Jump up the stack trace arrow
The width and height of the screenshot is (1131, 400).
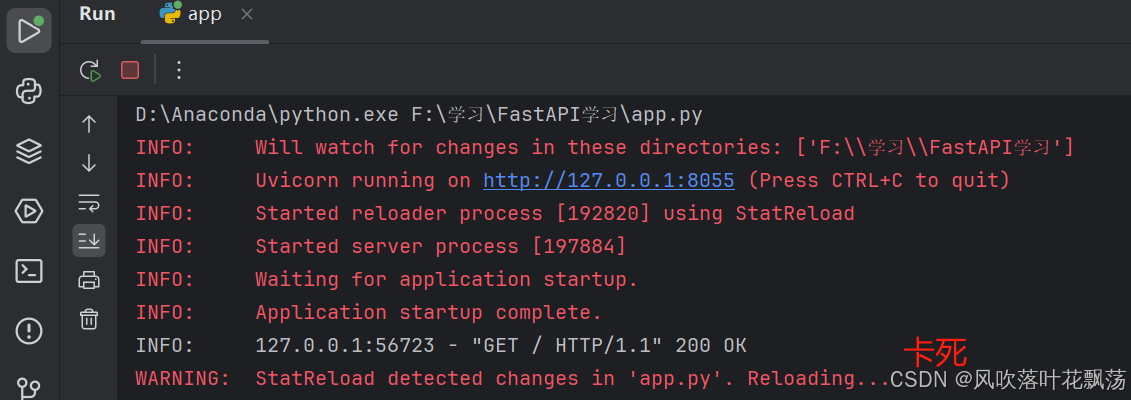point(89,124)
